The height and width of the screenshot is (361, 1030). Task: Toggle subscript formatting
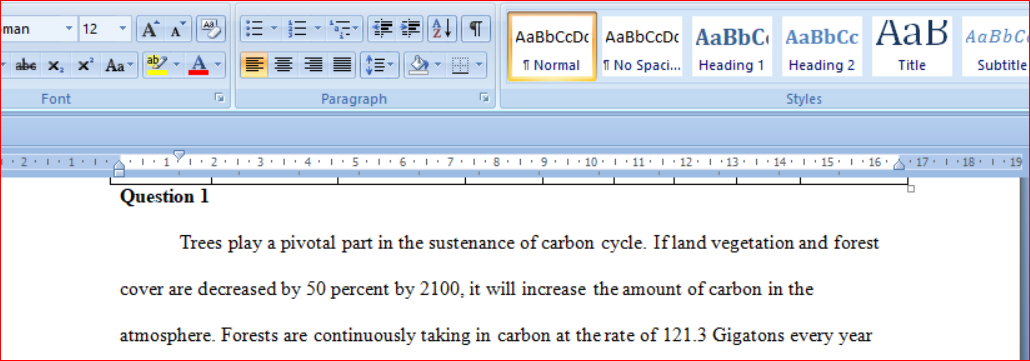56,66
